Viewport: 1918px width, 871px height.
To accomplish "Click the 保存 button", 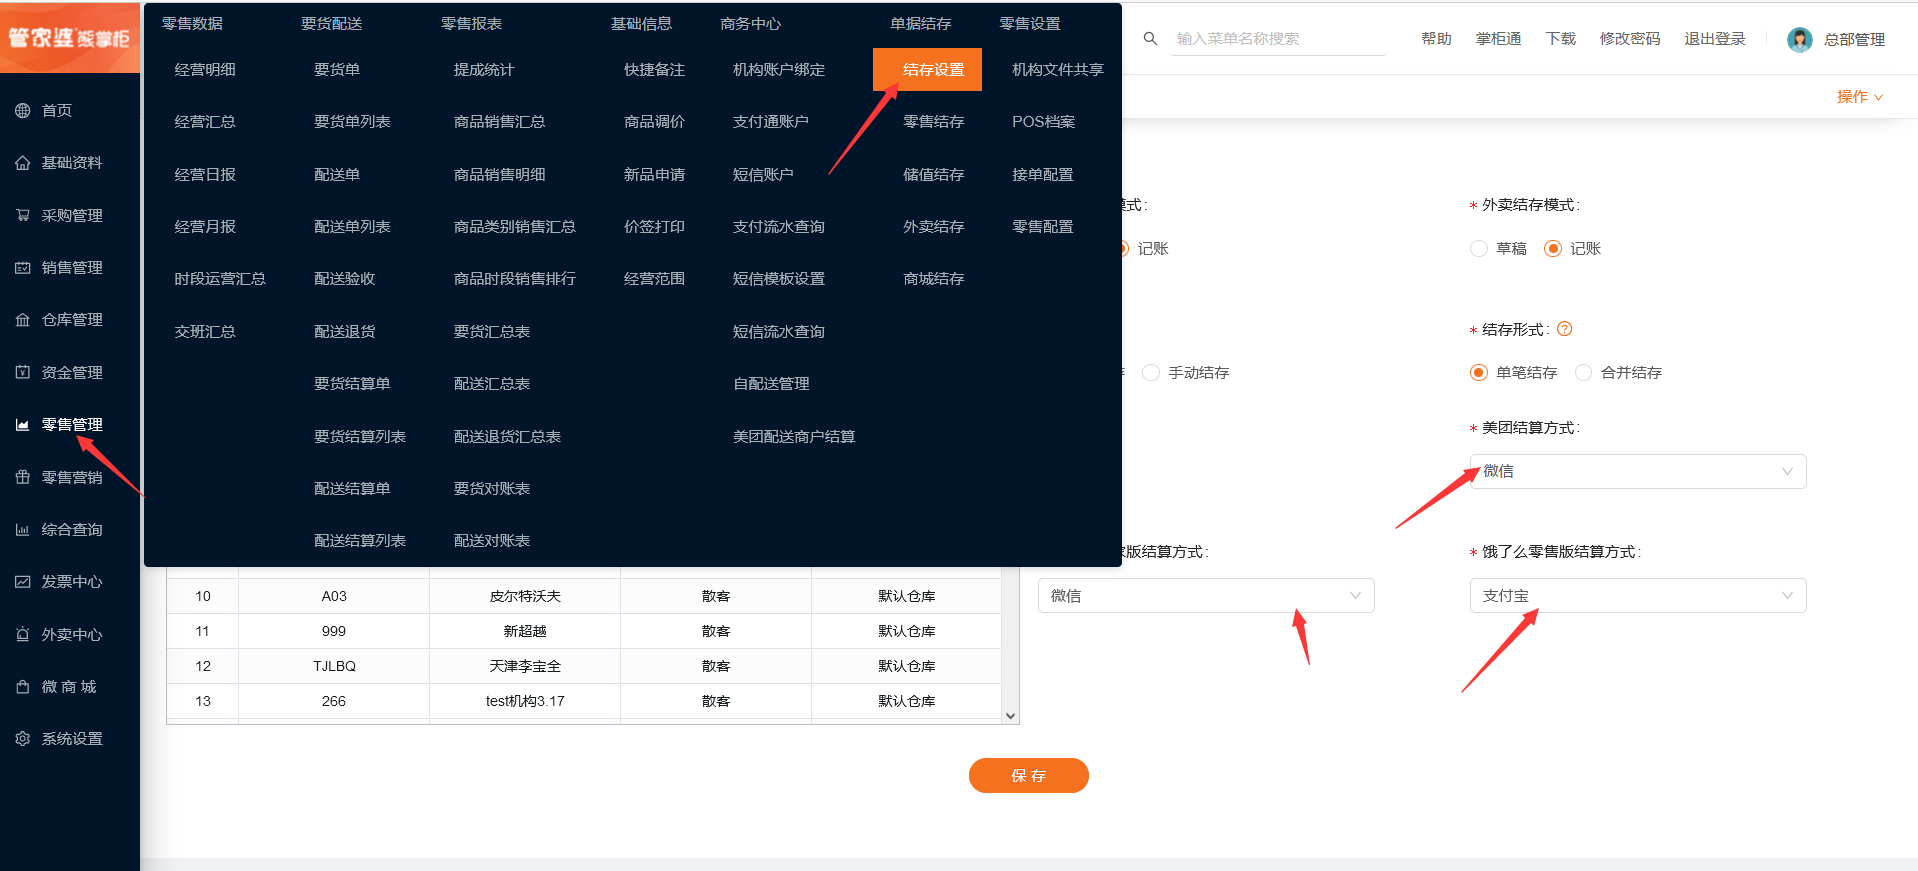I will [x=1028, y=775].
